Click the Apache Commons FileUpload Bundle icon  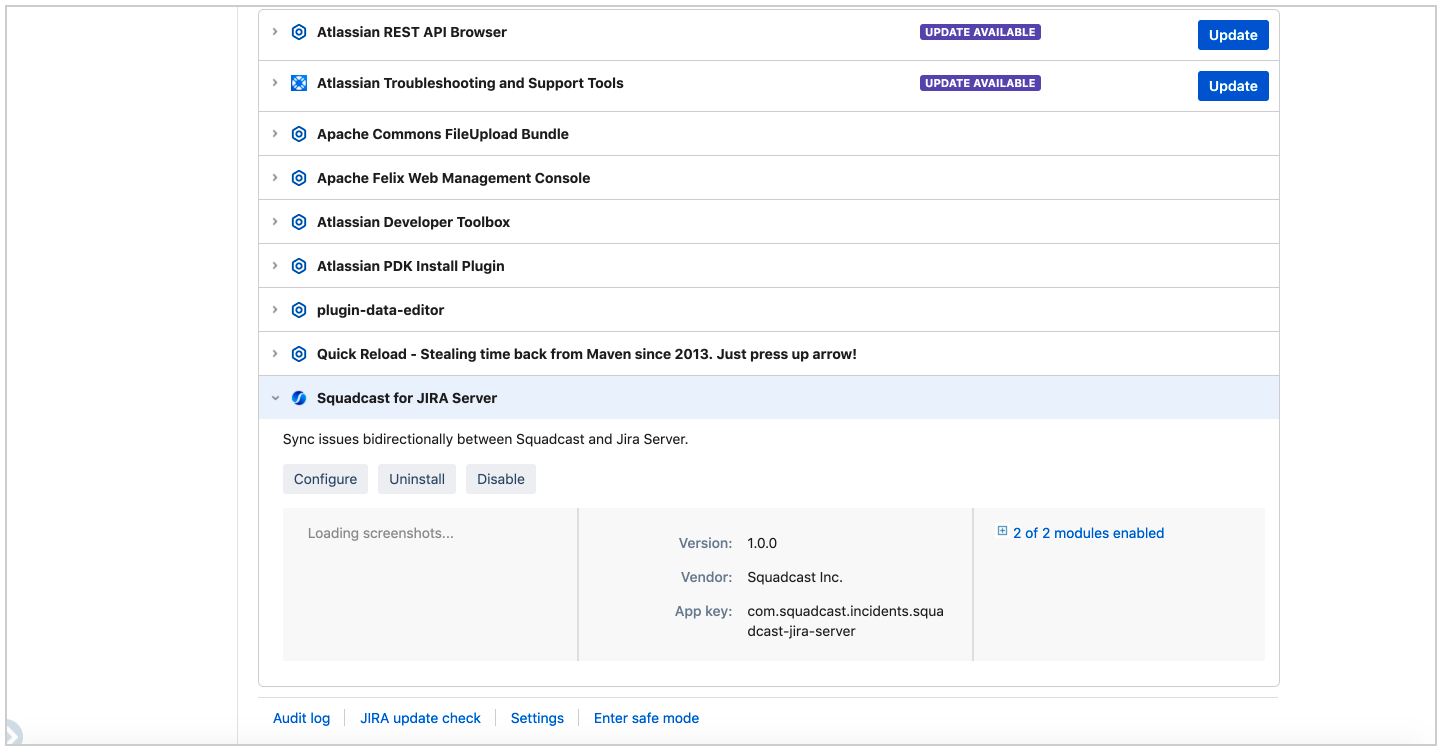[298, 134]
